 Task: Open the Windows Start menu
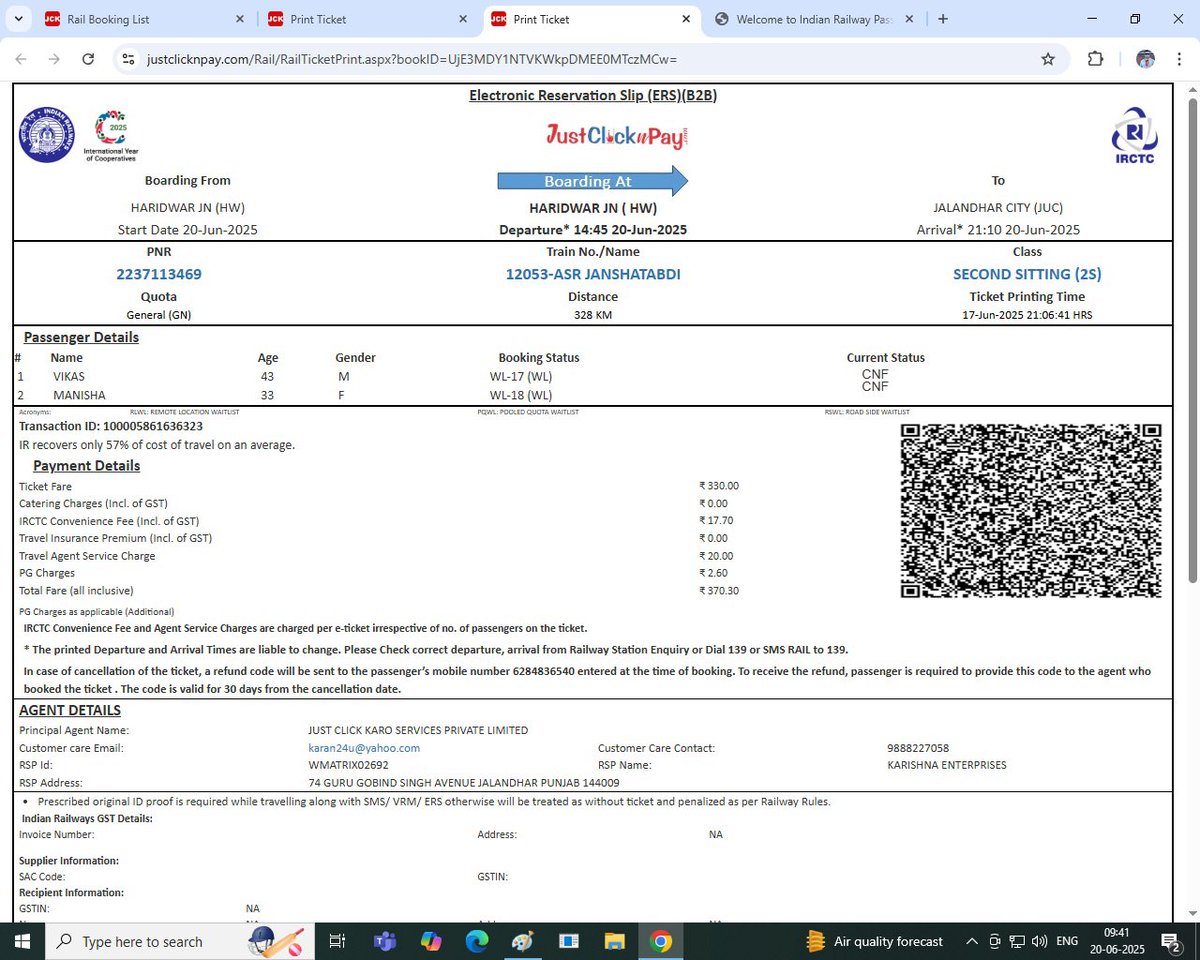22,941
